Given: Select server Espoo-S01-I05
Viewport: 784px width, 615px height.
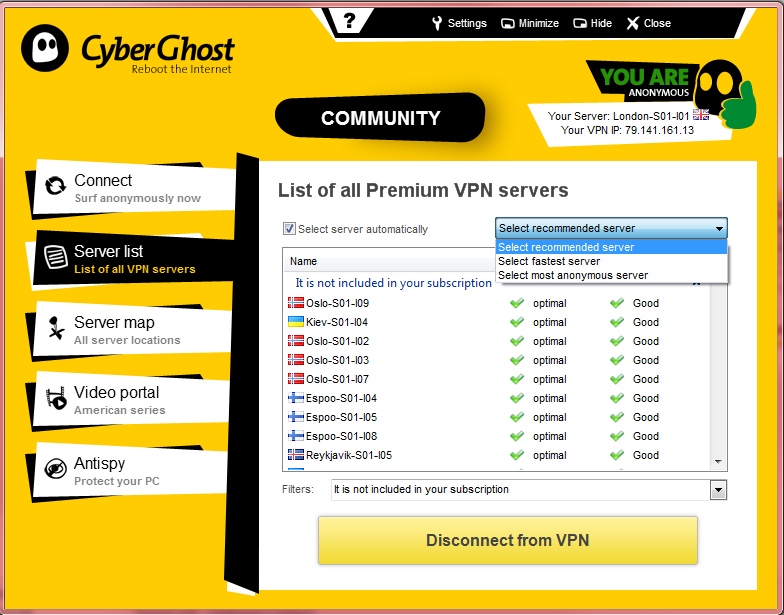Looking at the screenshot, I should 341,417.
